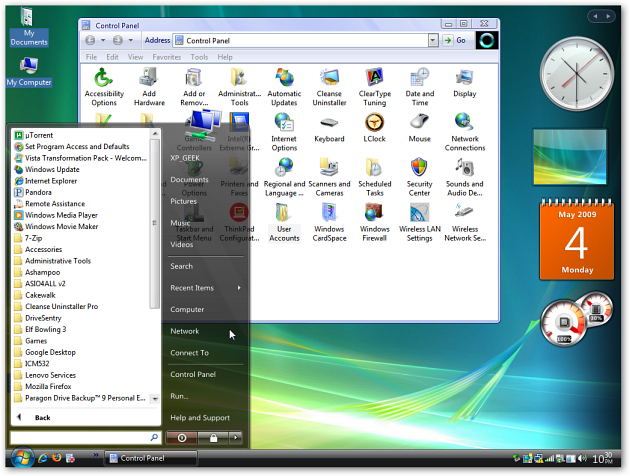Open the address bar dropdown arrow

(x=433, y=40)
